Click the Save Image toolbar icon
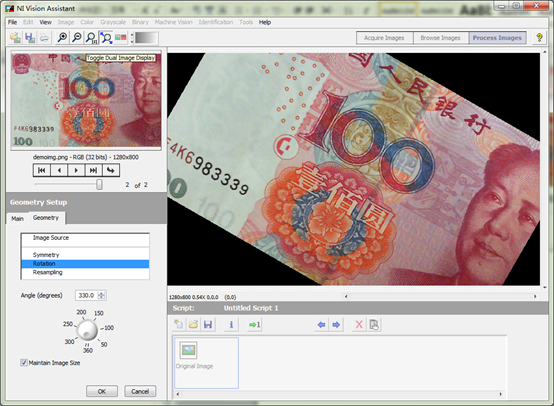 (30, 37)
